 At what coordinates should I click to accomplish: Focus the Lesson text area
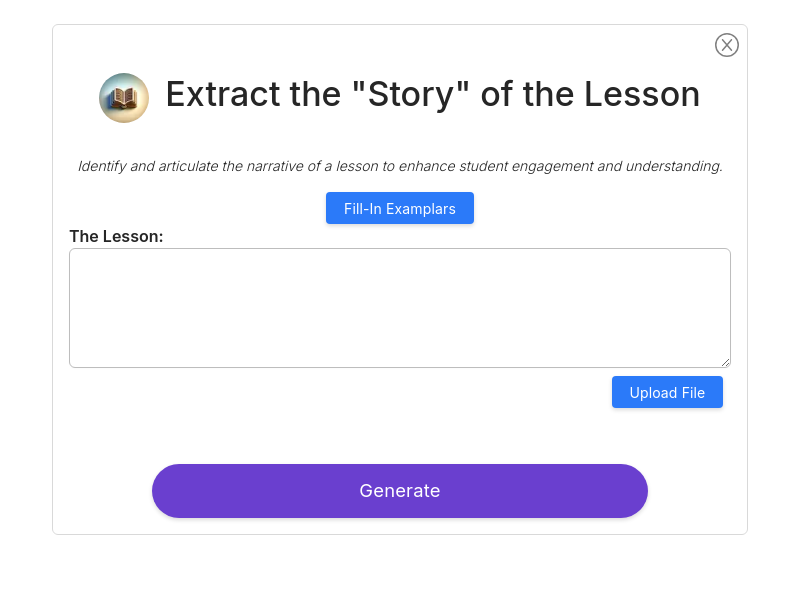pos(399,308)
